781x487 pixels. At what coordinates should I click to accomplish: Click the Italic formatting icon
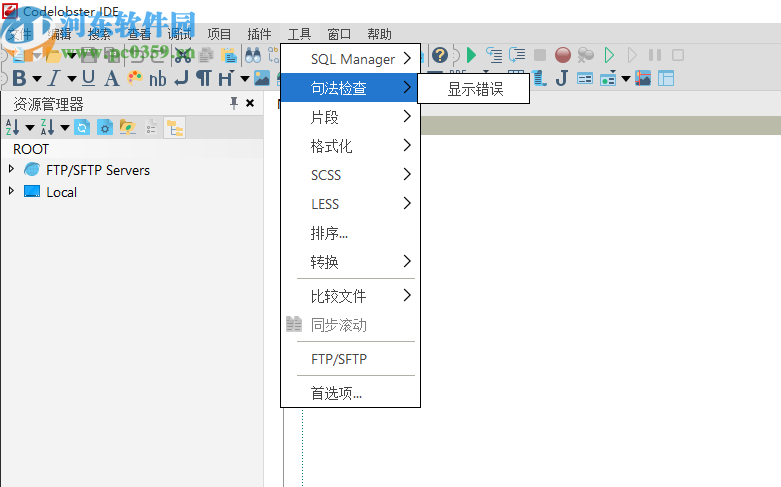(x=54, y=79)
